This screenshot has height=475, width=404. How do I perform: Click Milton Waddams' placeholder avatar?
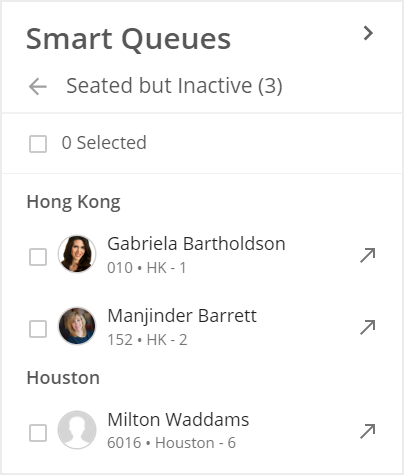click(x=77, y=430)
